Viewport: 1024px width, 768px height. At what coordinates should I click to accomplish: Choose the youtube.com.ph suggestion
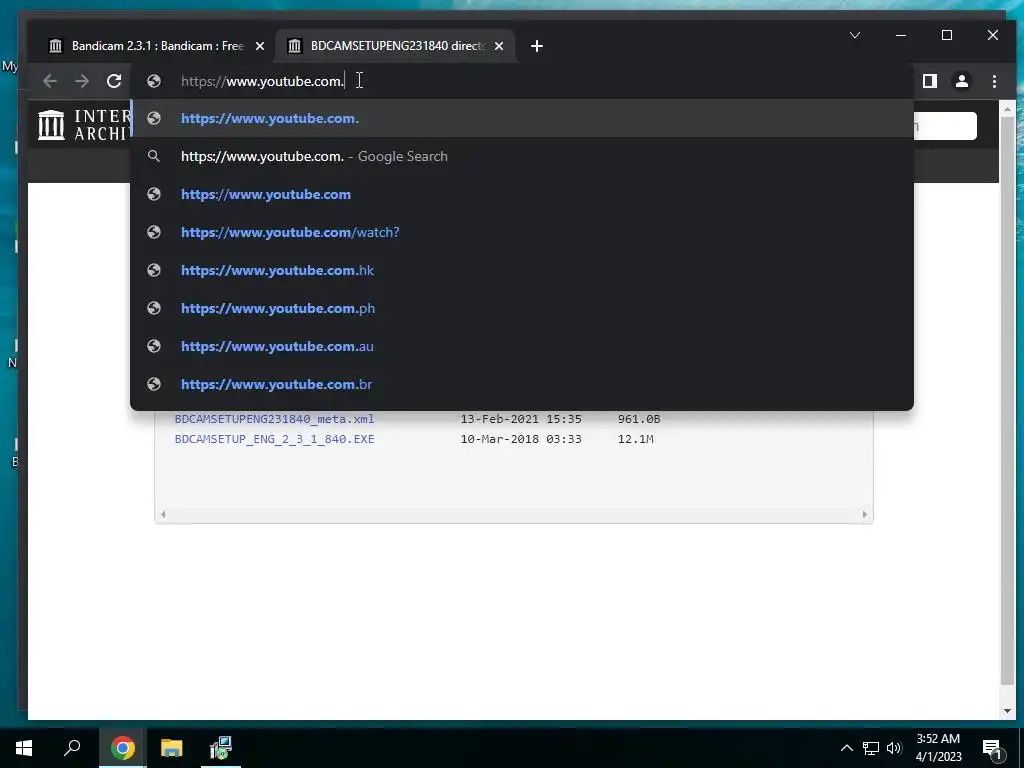pos(522,308)
